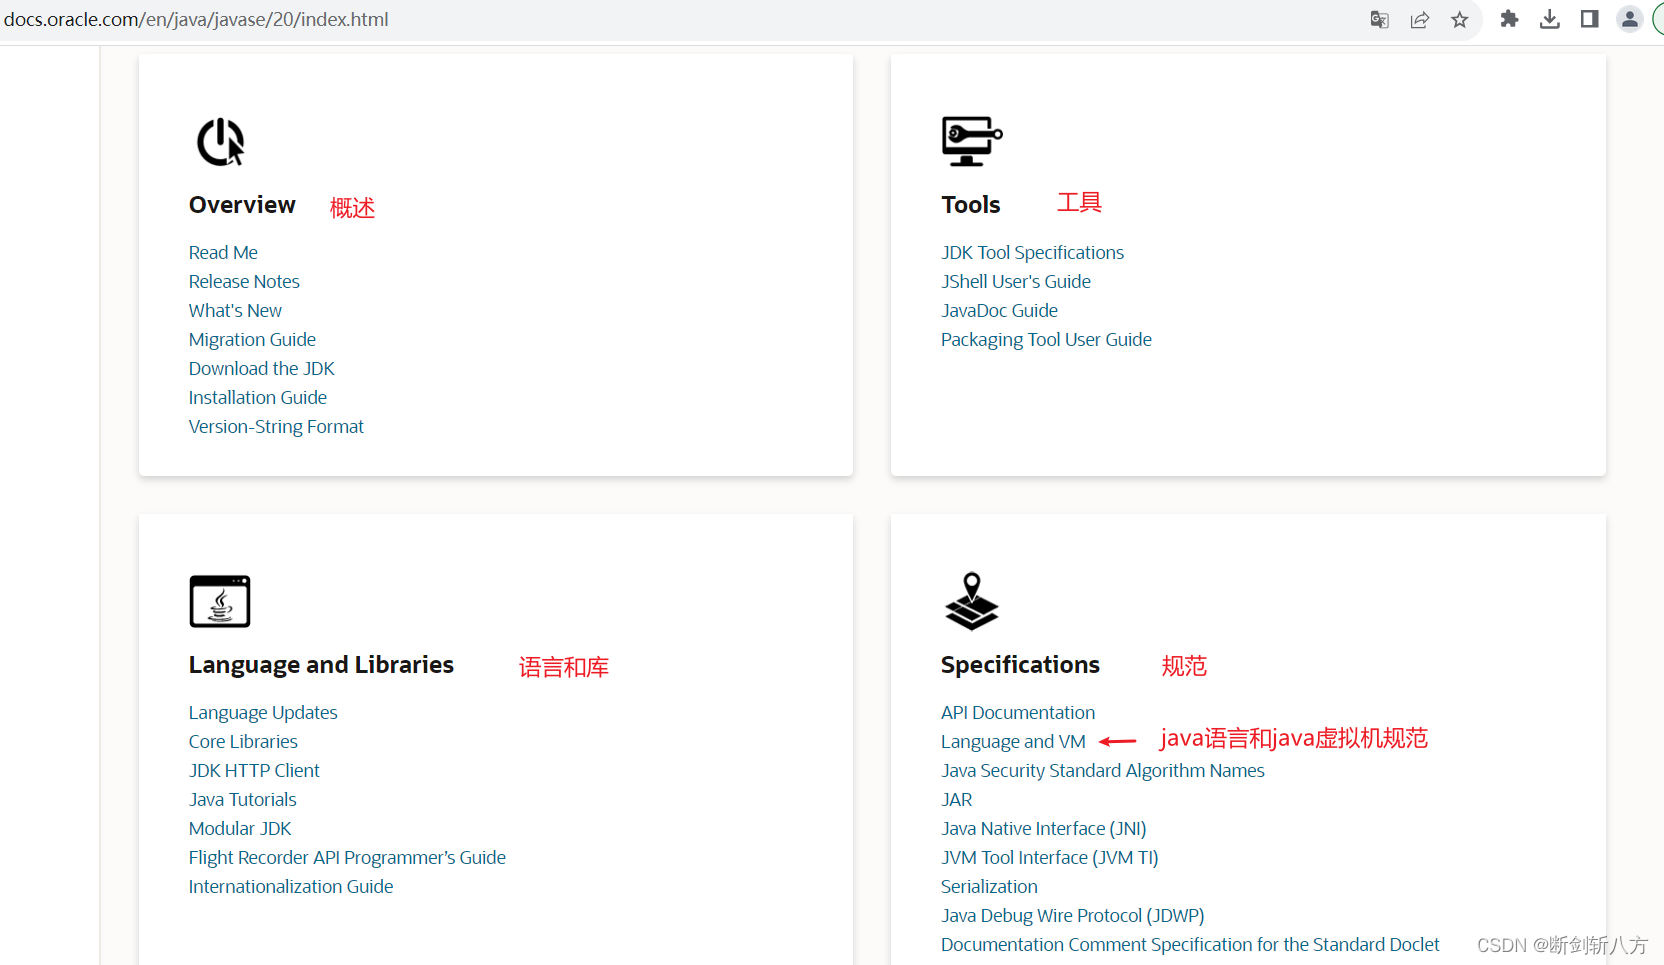Open Documentation Comment Specification for Standard Doclet link
This screenshot has width=1664, height=965.
1190,945
